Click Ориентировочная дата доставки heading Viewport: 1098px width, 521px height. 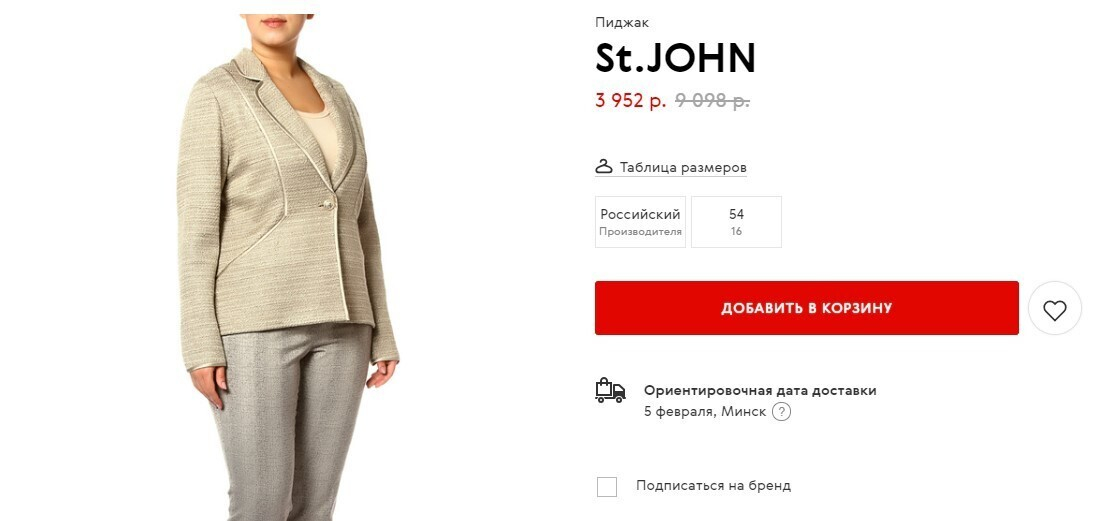pyautogui.click(x=760, y=391)
